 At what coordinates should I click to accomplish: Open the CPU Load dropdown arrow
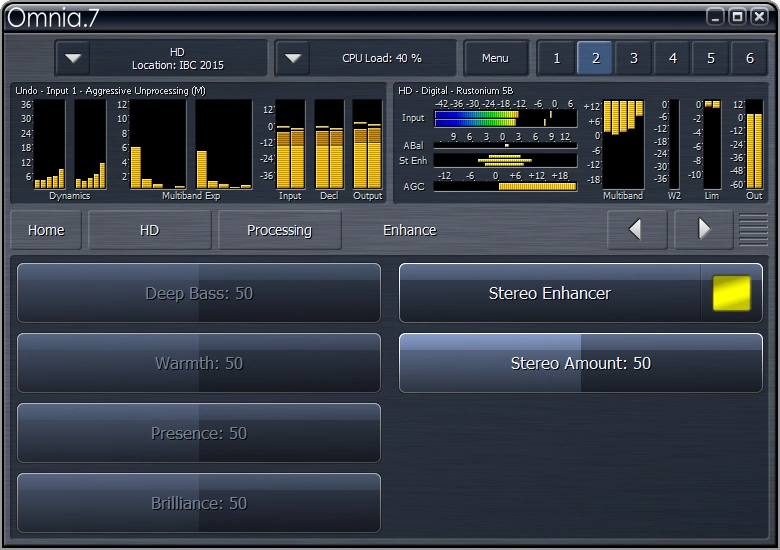click(x=292, y=58)
